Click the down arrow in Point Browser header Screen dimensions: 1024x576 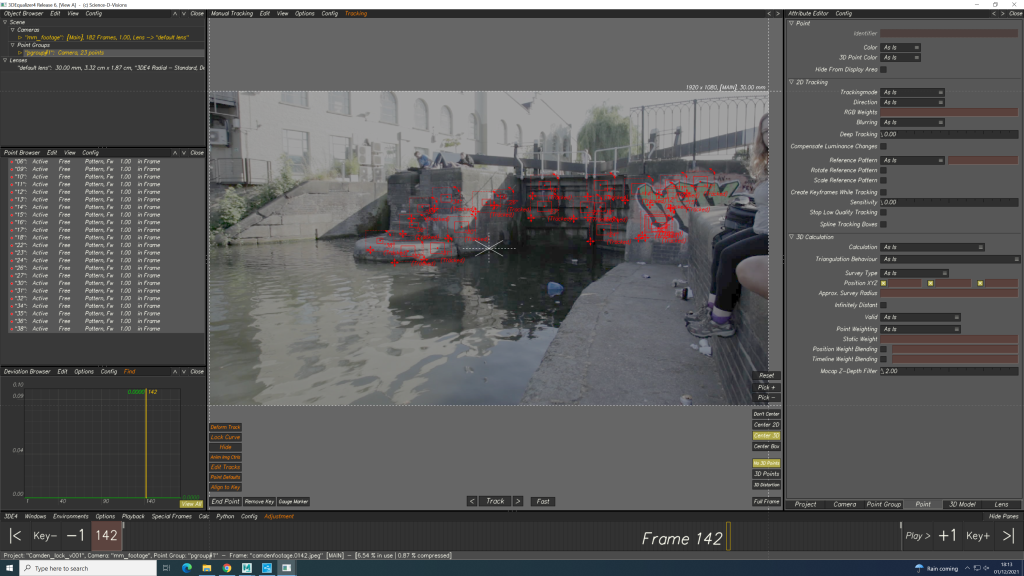coord(184,152)
